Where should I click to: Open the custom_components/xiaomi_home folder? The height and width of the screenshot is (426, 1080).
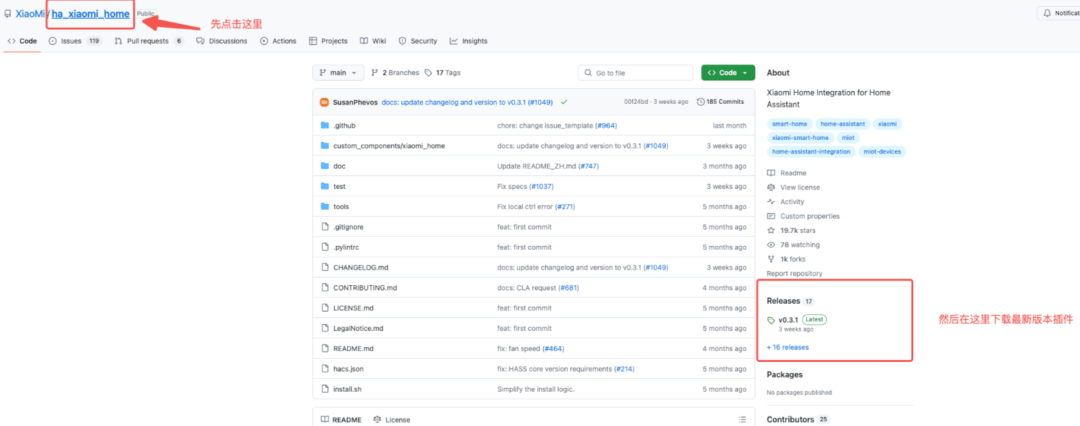point(388,145)
